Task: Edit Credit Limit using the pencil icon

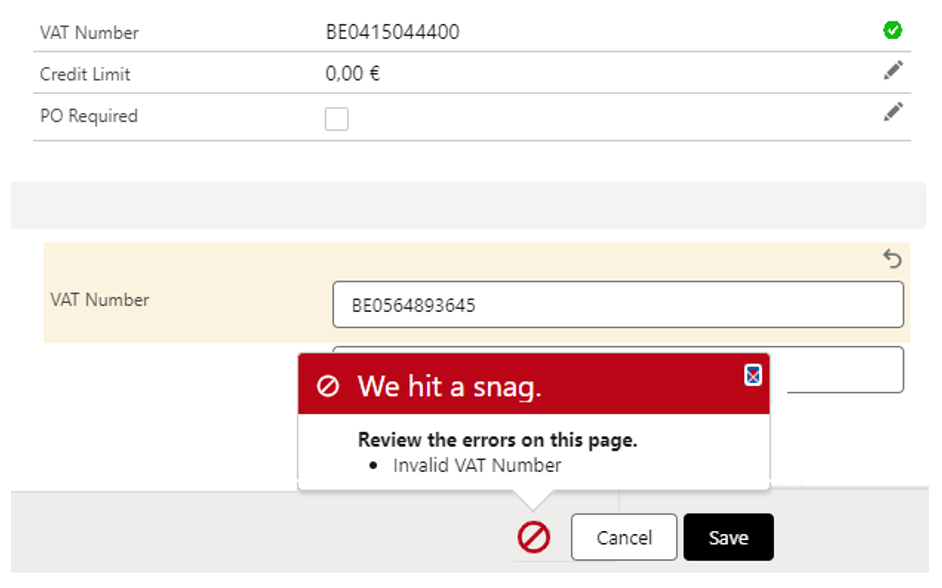Action: [x=893, y=70]
